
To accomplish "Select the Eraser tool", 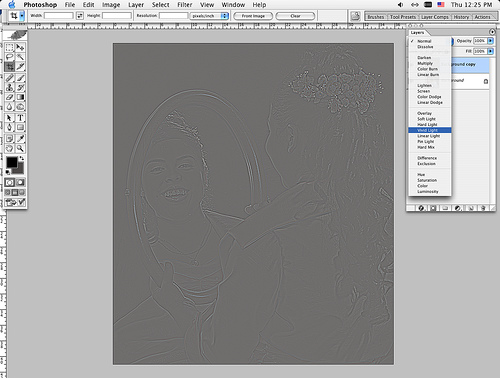I will [x=10, y=97].
